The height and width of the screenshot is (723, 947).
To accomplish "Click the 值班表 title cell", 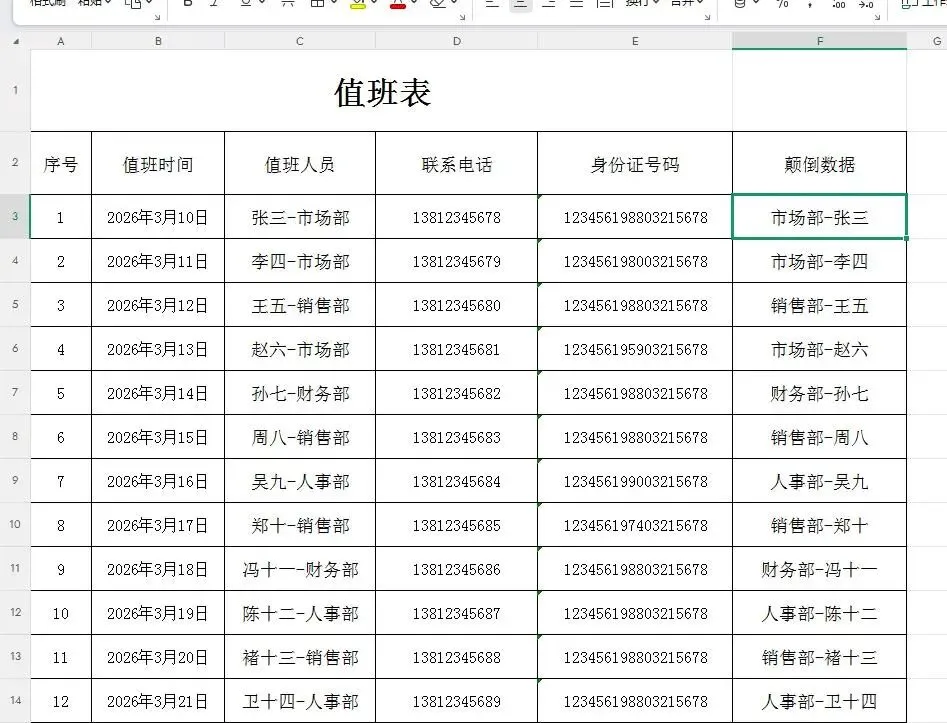I will click(381, 91).
